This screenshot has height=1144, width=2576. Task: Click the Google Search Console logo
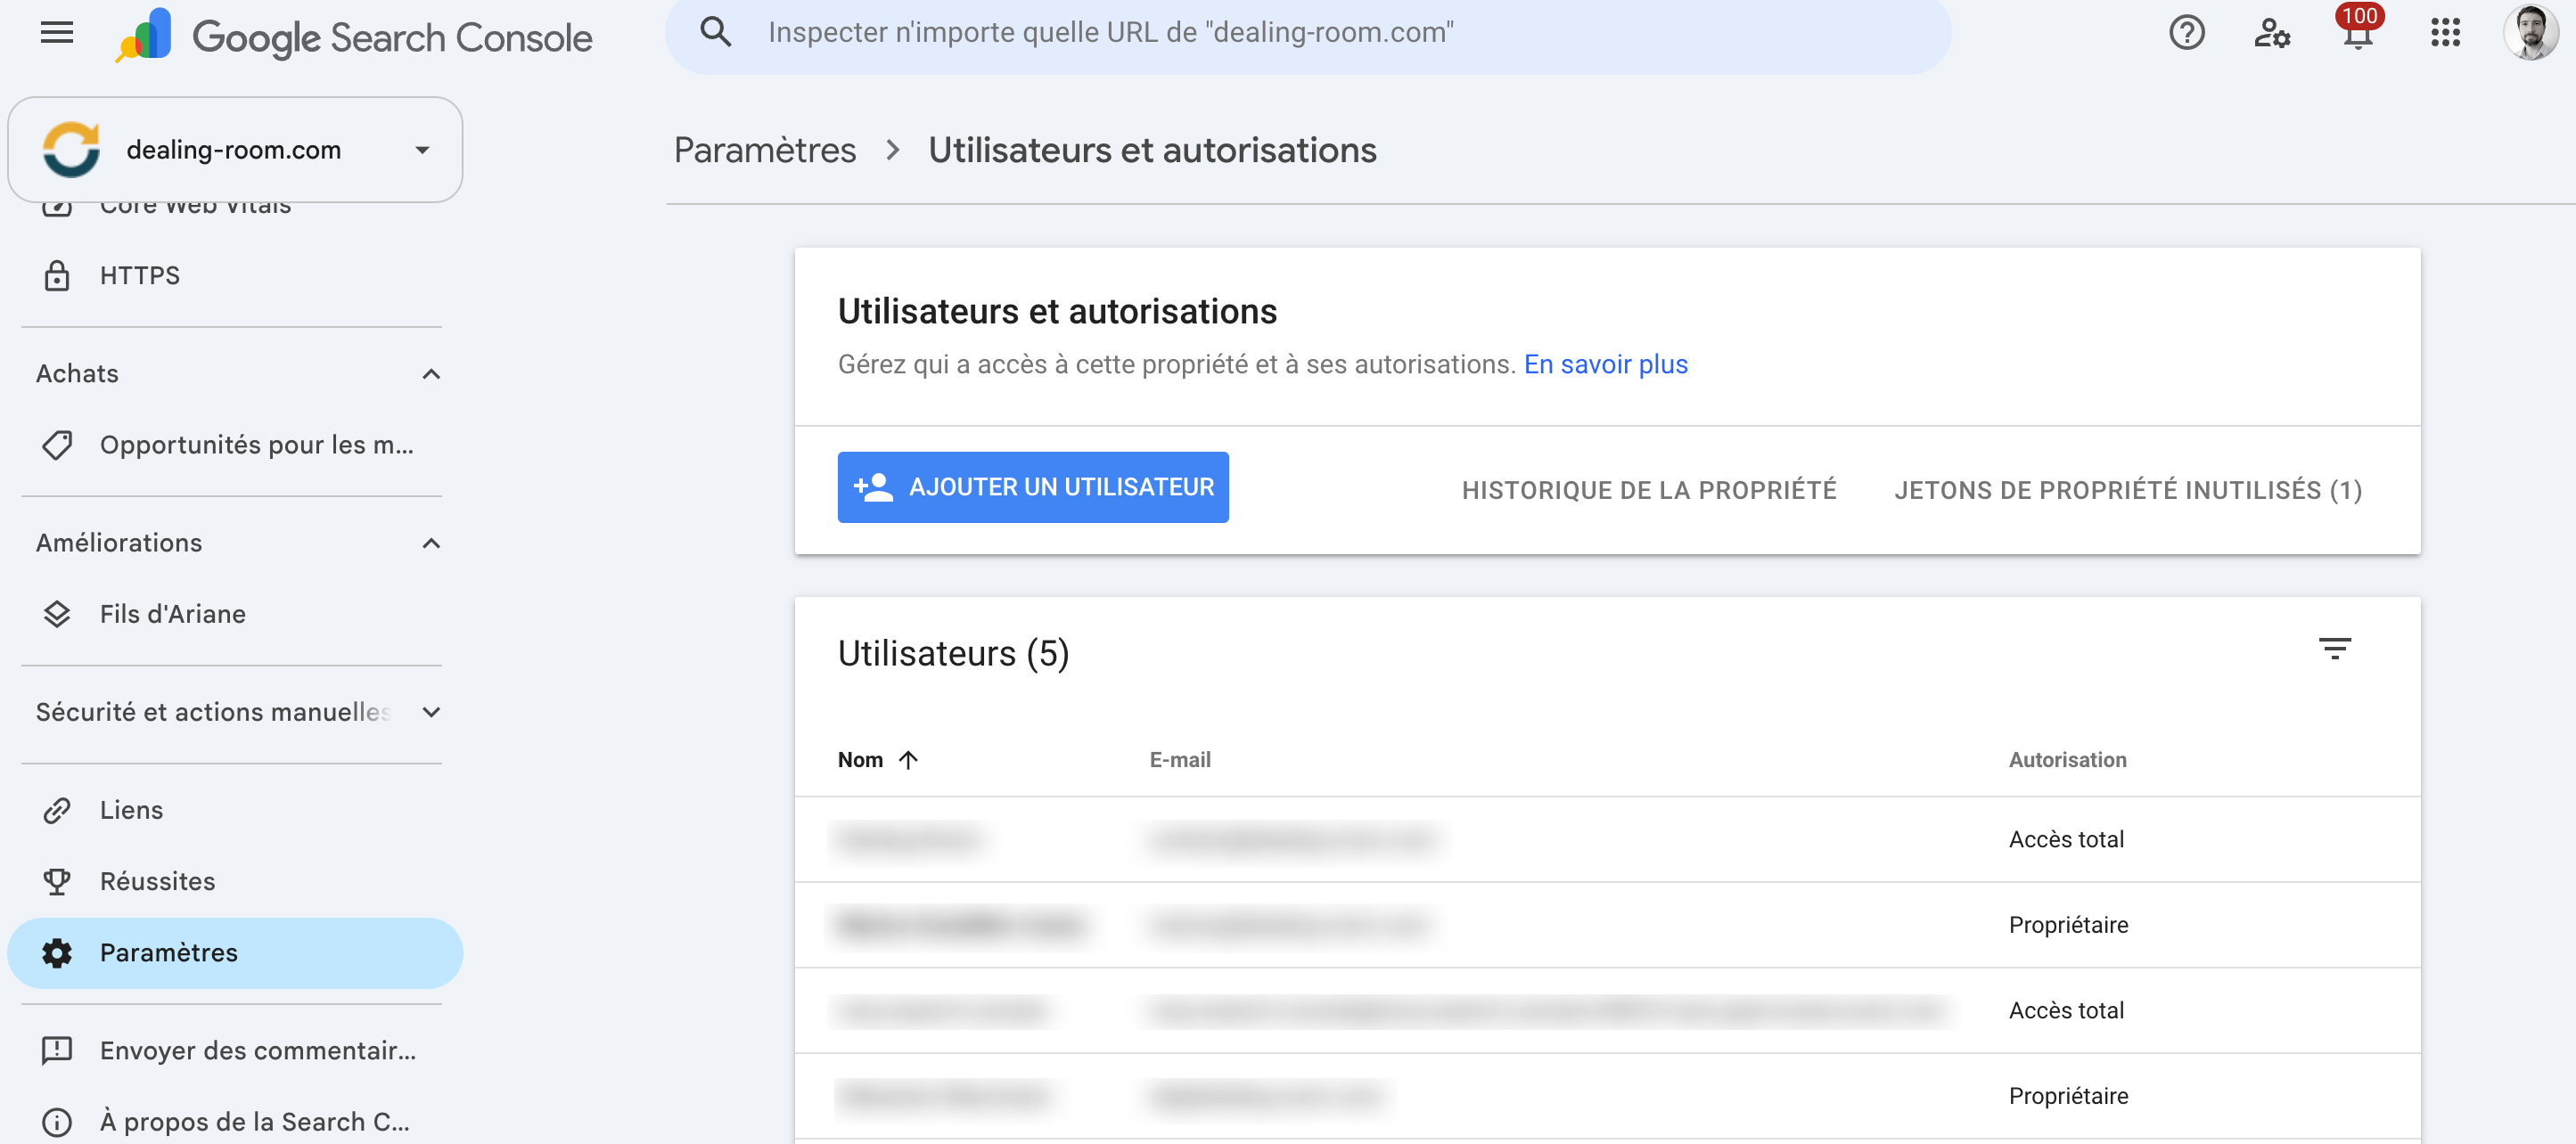click(x=355, y=35)
